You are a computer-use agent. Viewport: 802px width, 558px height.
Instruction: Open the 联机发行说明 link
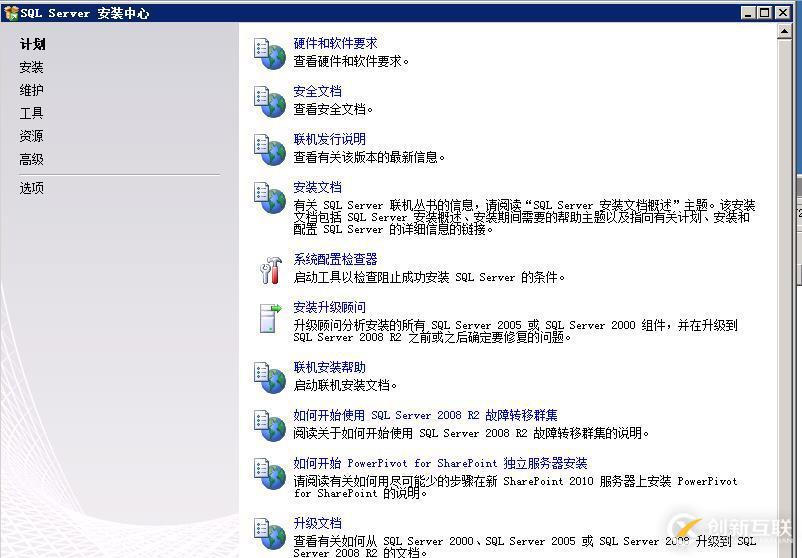(329, 139)
